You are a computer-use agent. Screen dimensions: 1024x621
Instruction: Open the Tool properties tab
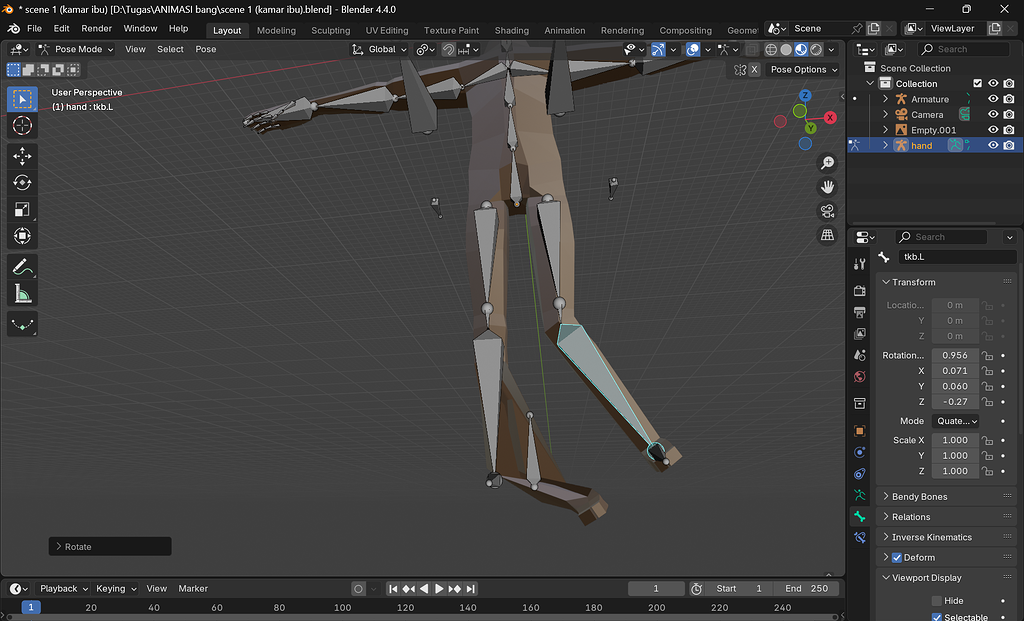[x=859, y=264]
